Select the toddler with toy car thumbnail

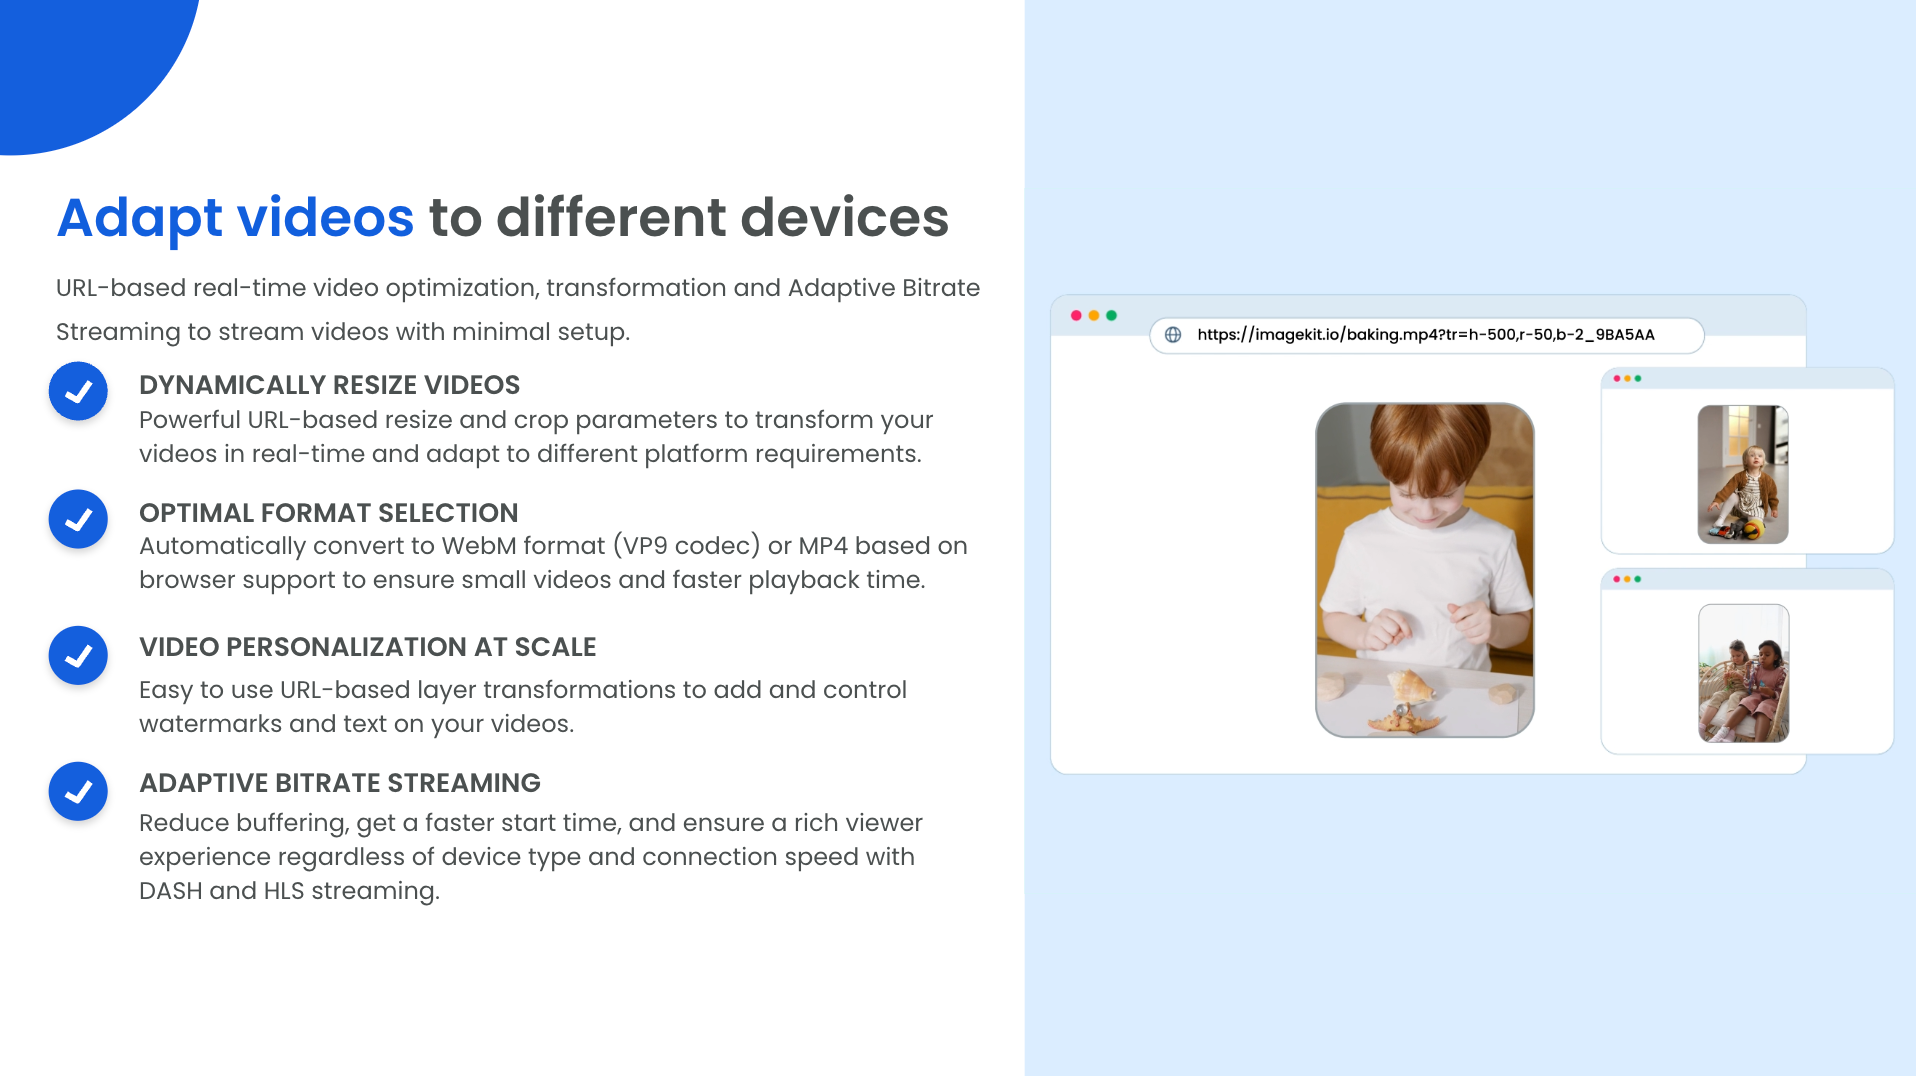coord(1743,474)
